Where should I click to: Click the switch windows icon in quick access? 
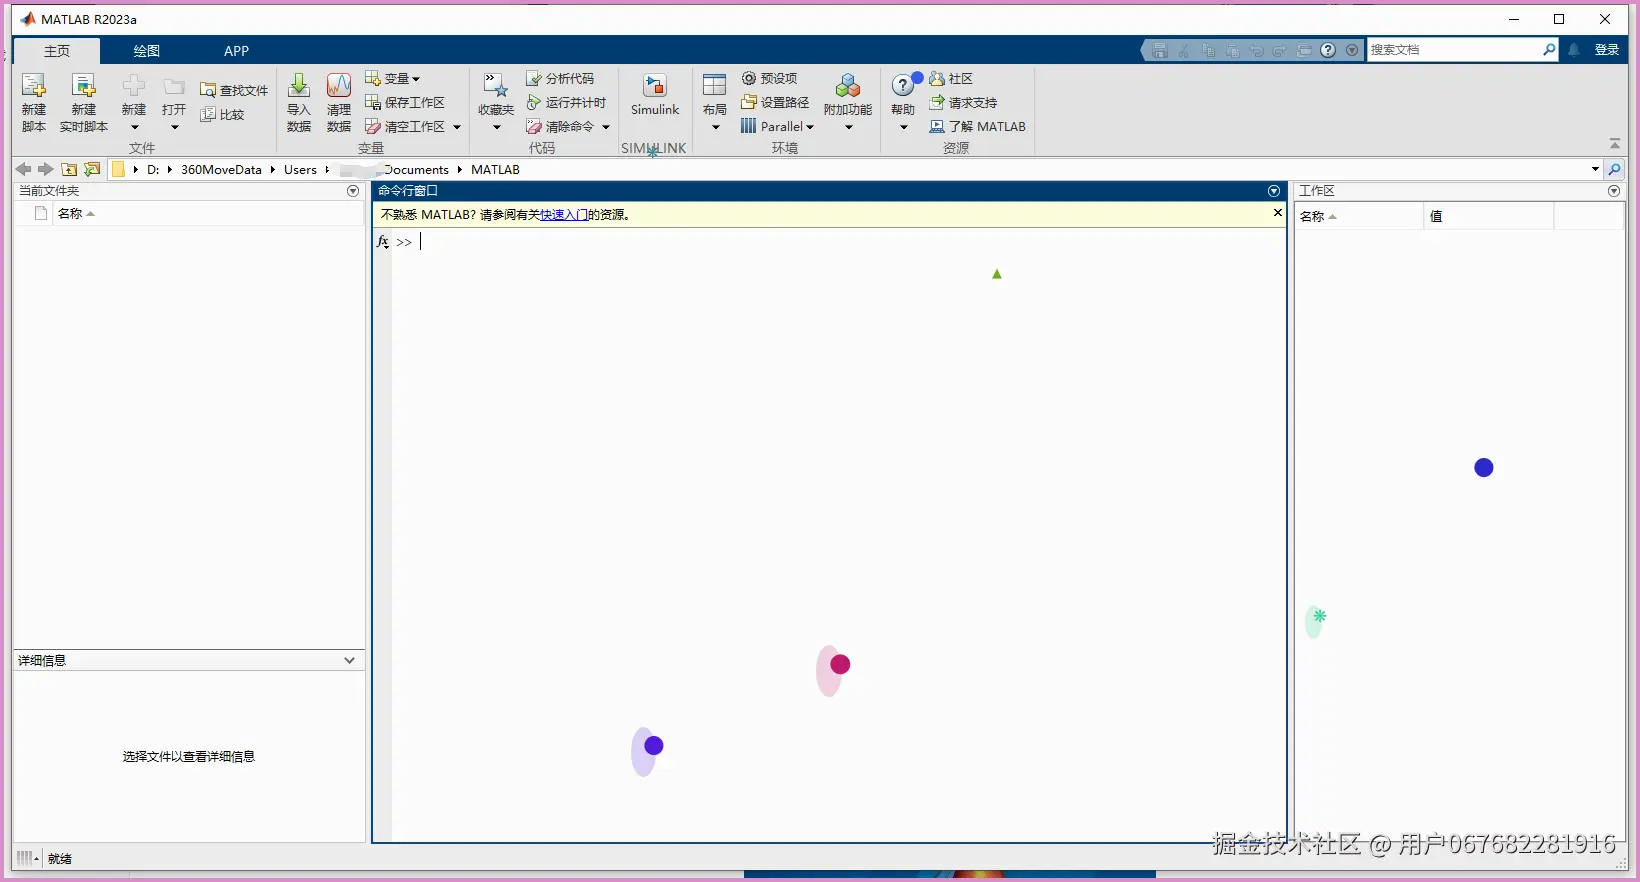[1304, 50]
